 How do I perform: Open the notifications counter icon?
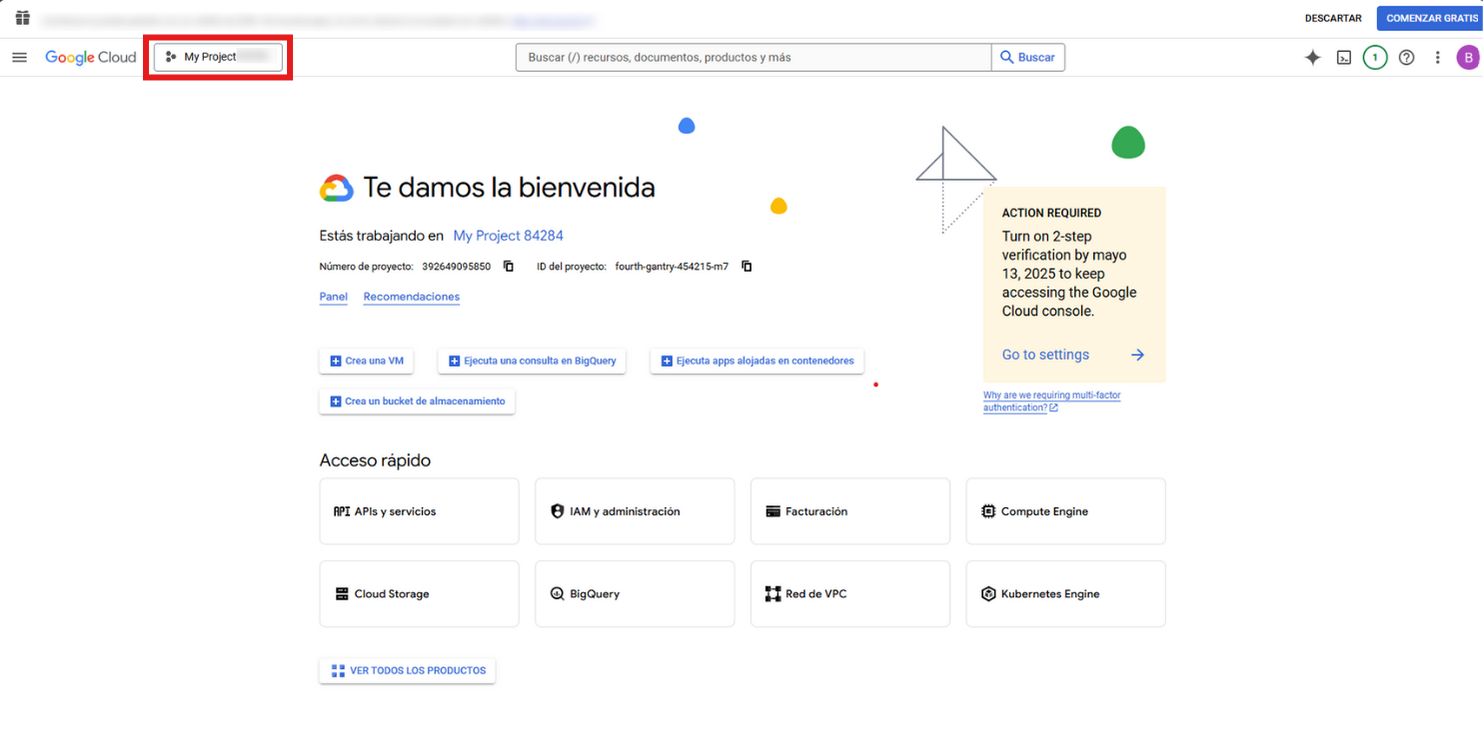tap(1375, 58)
